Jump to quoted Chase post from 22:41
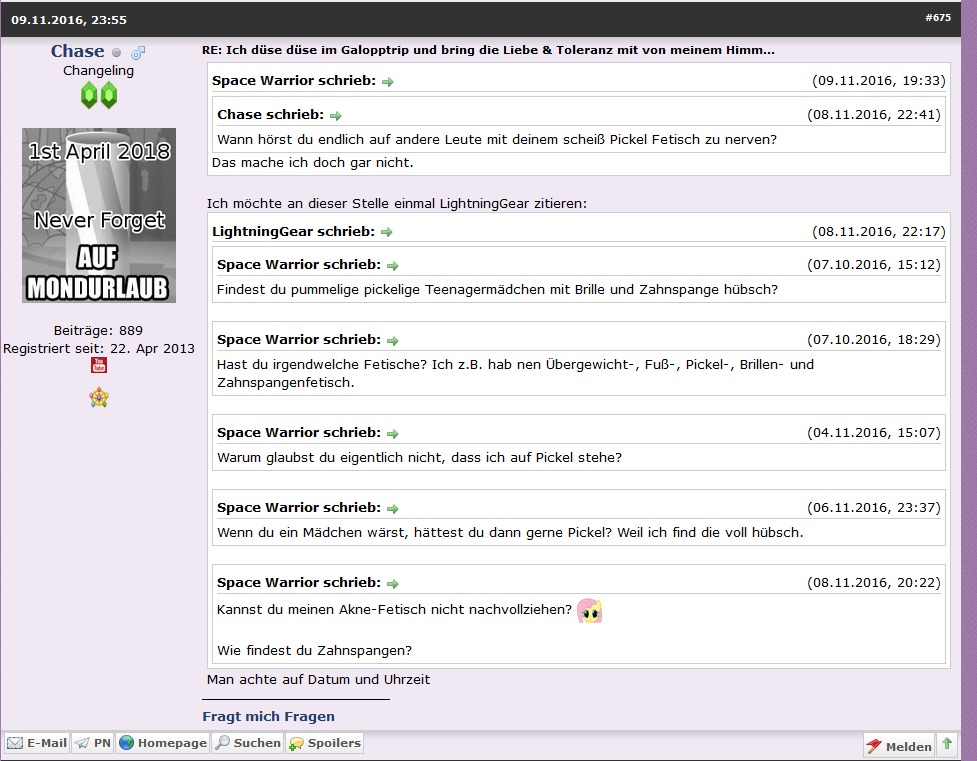This screenshot has width=977, height=761. [336, 115]
